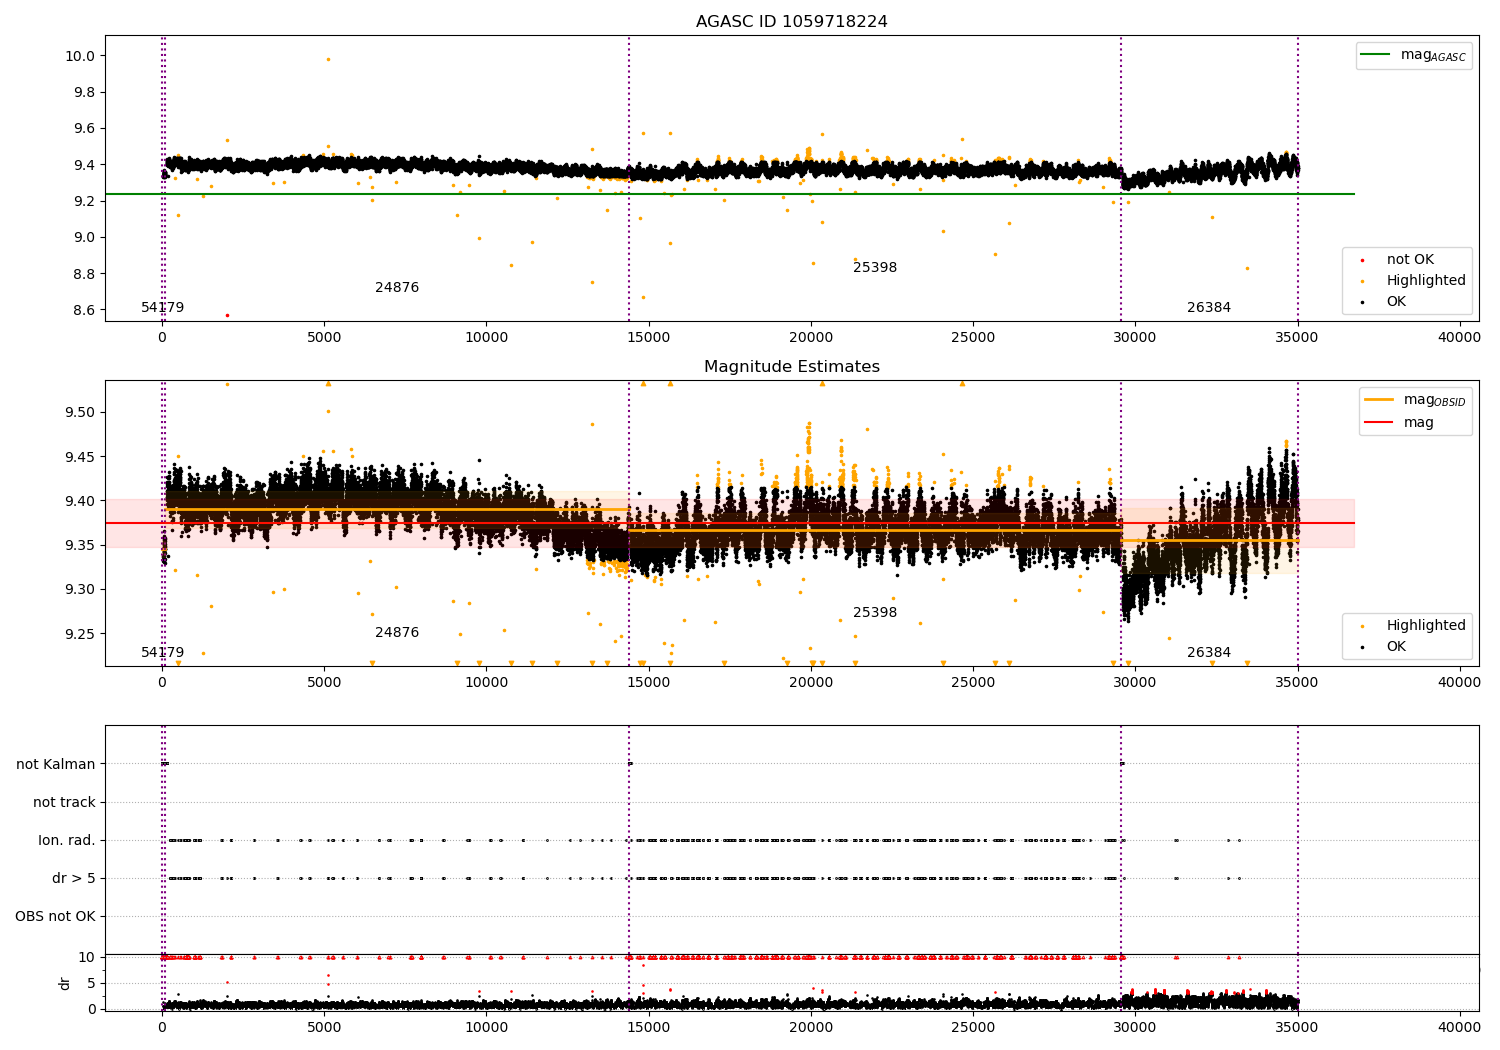Click the "OBS not OK" row label
The width and height of the screenshot is (1500, 1050).
click(x=56, y=916)
